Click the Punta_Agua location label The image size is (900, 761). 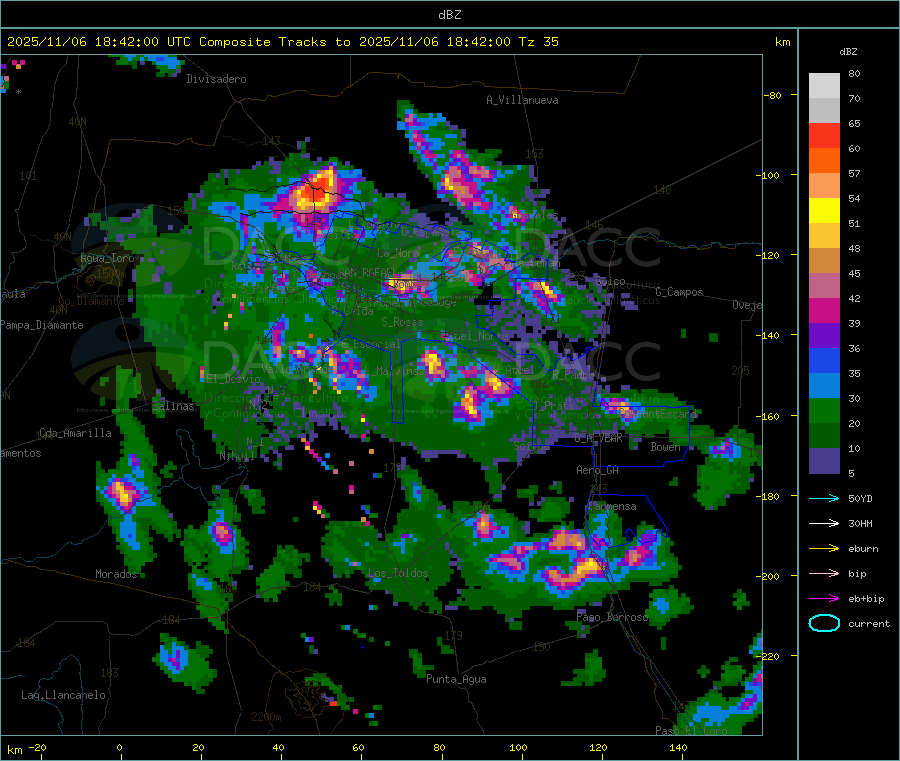[x=456, y=680]
